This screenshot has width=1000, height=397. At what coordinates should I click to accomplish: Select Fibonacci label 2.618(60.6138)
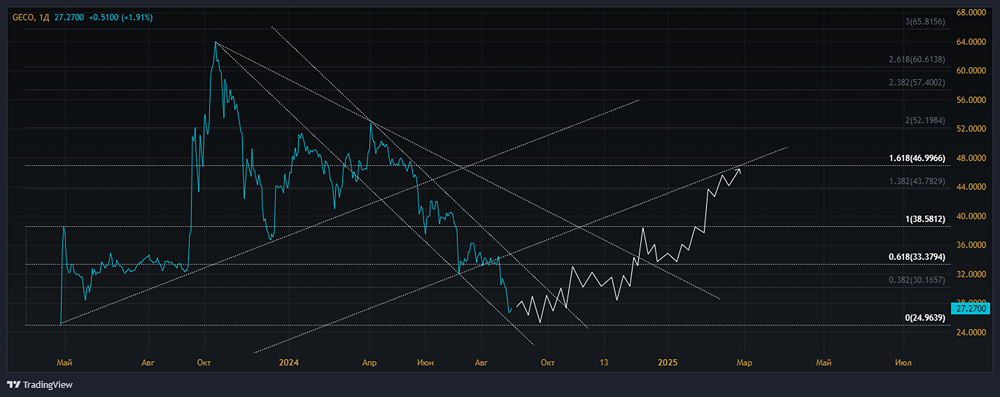tap(916, 59)
